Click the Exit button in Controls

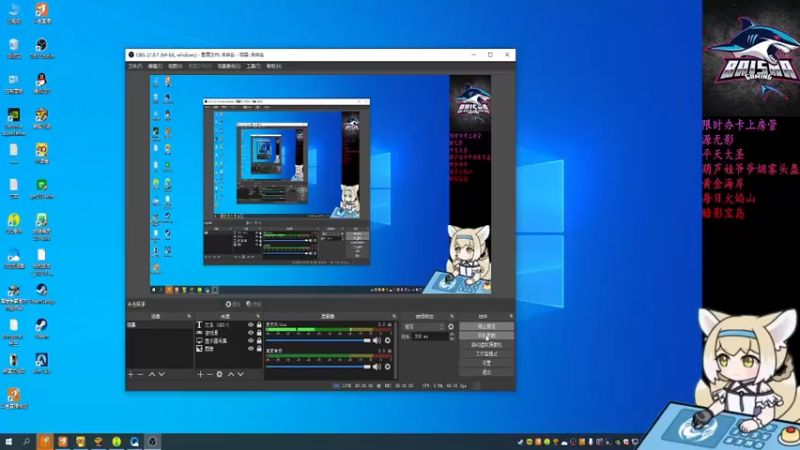486,372
